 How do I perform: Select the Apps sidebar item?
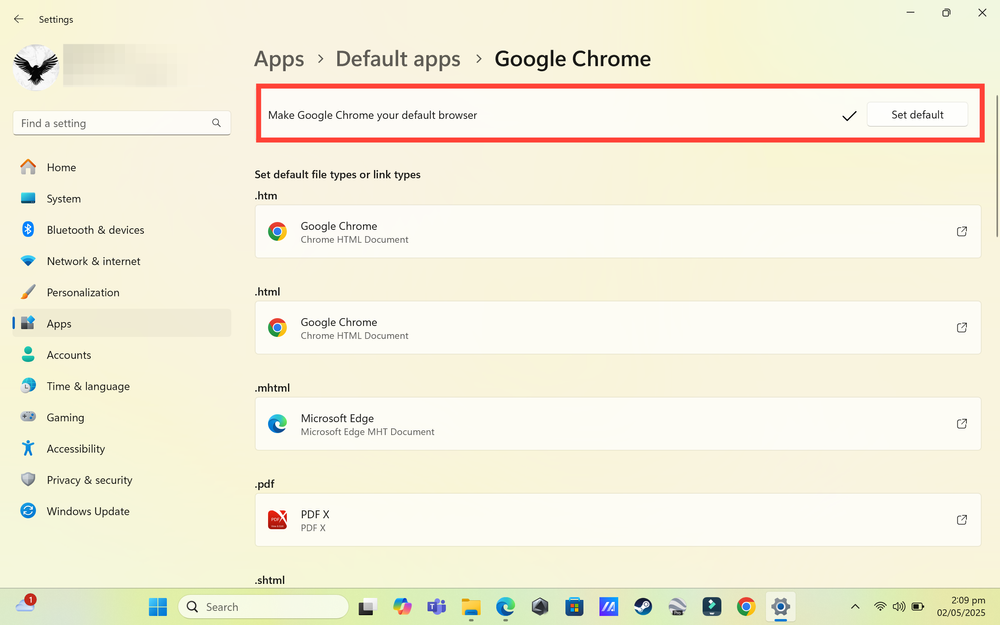[122, 323]
